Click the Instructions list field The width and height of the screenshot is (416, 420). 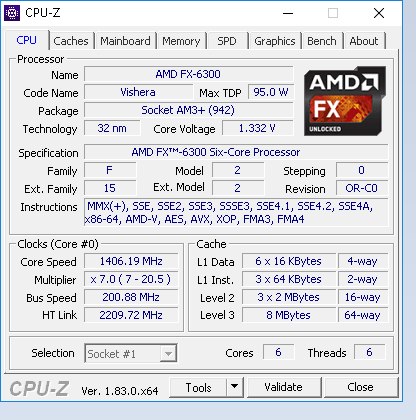tap(236, 213)
